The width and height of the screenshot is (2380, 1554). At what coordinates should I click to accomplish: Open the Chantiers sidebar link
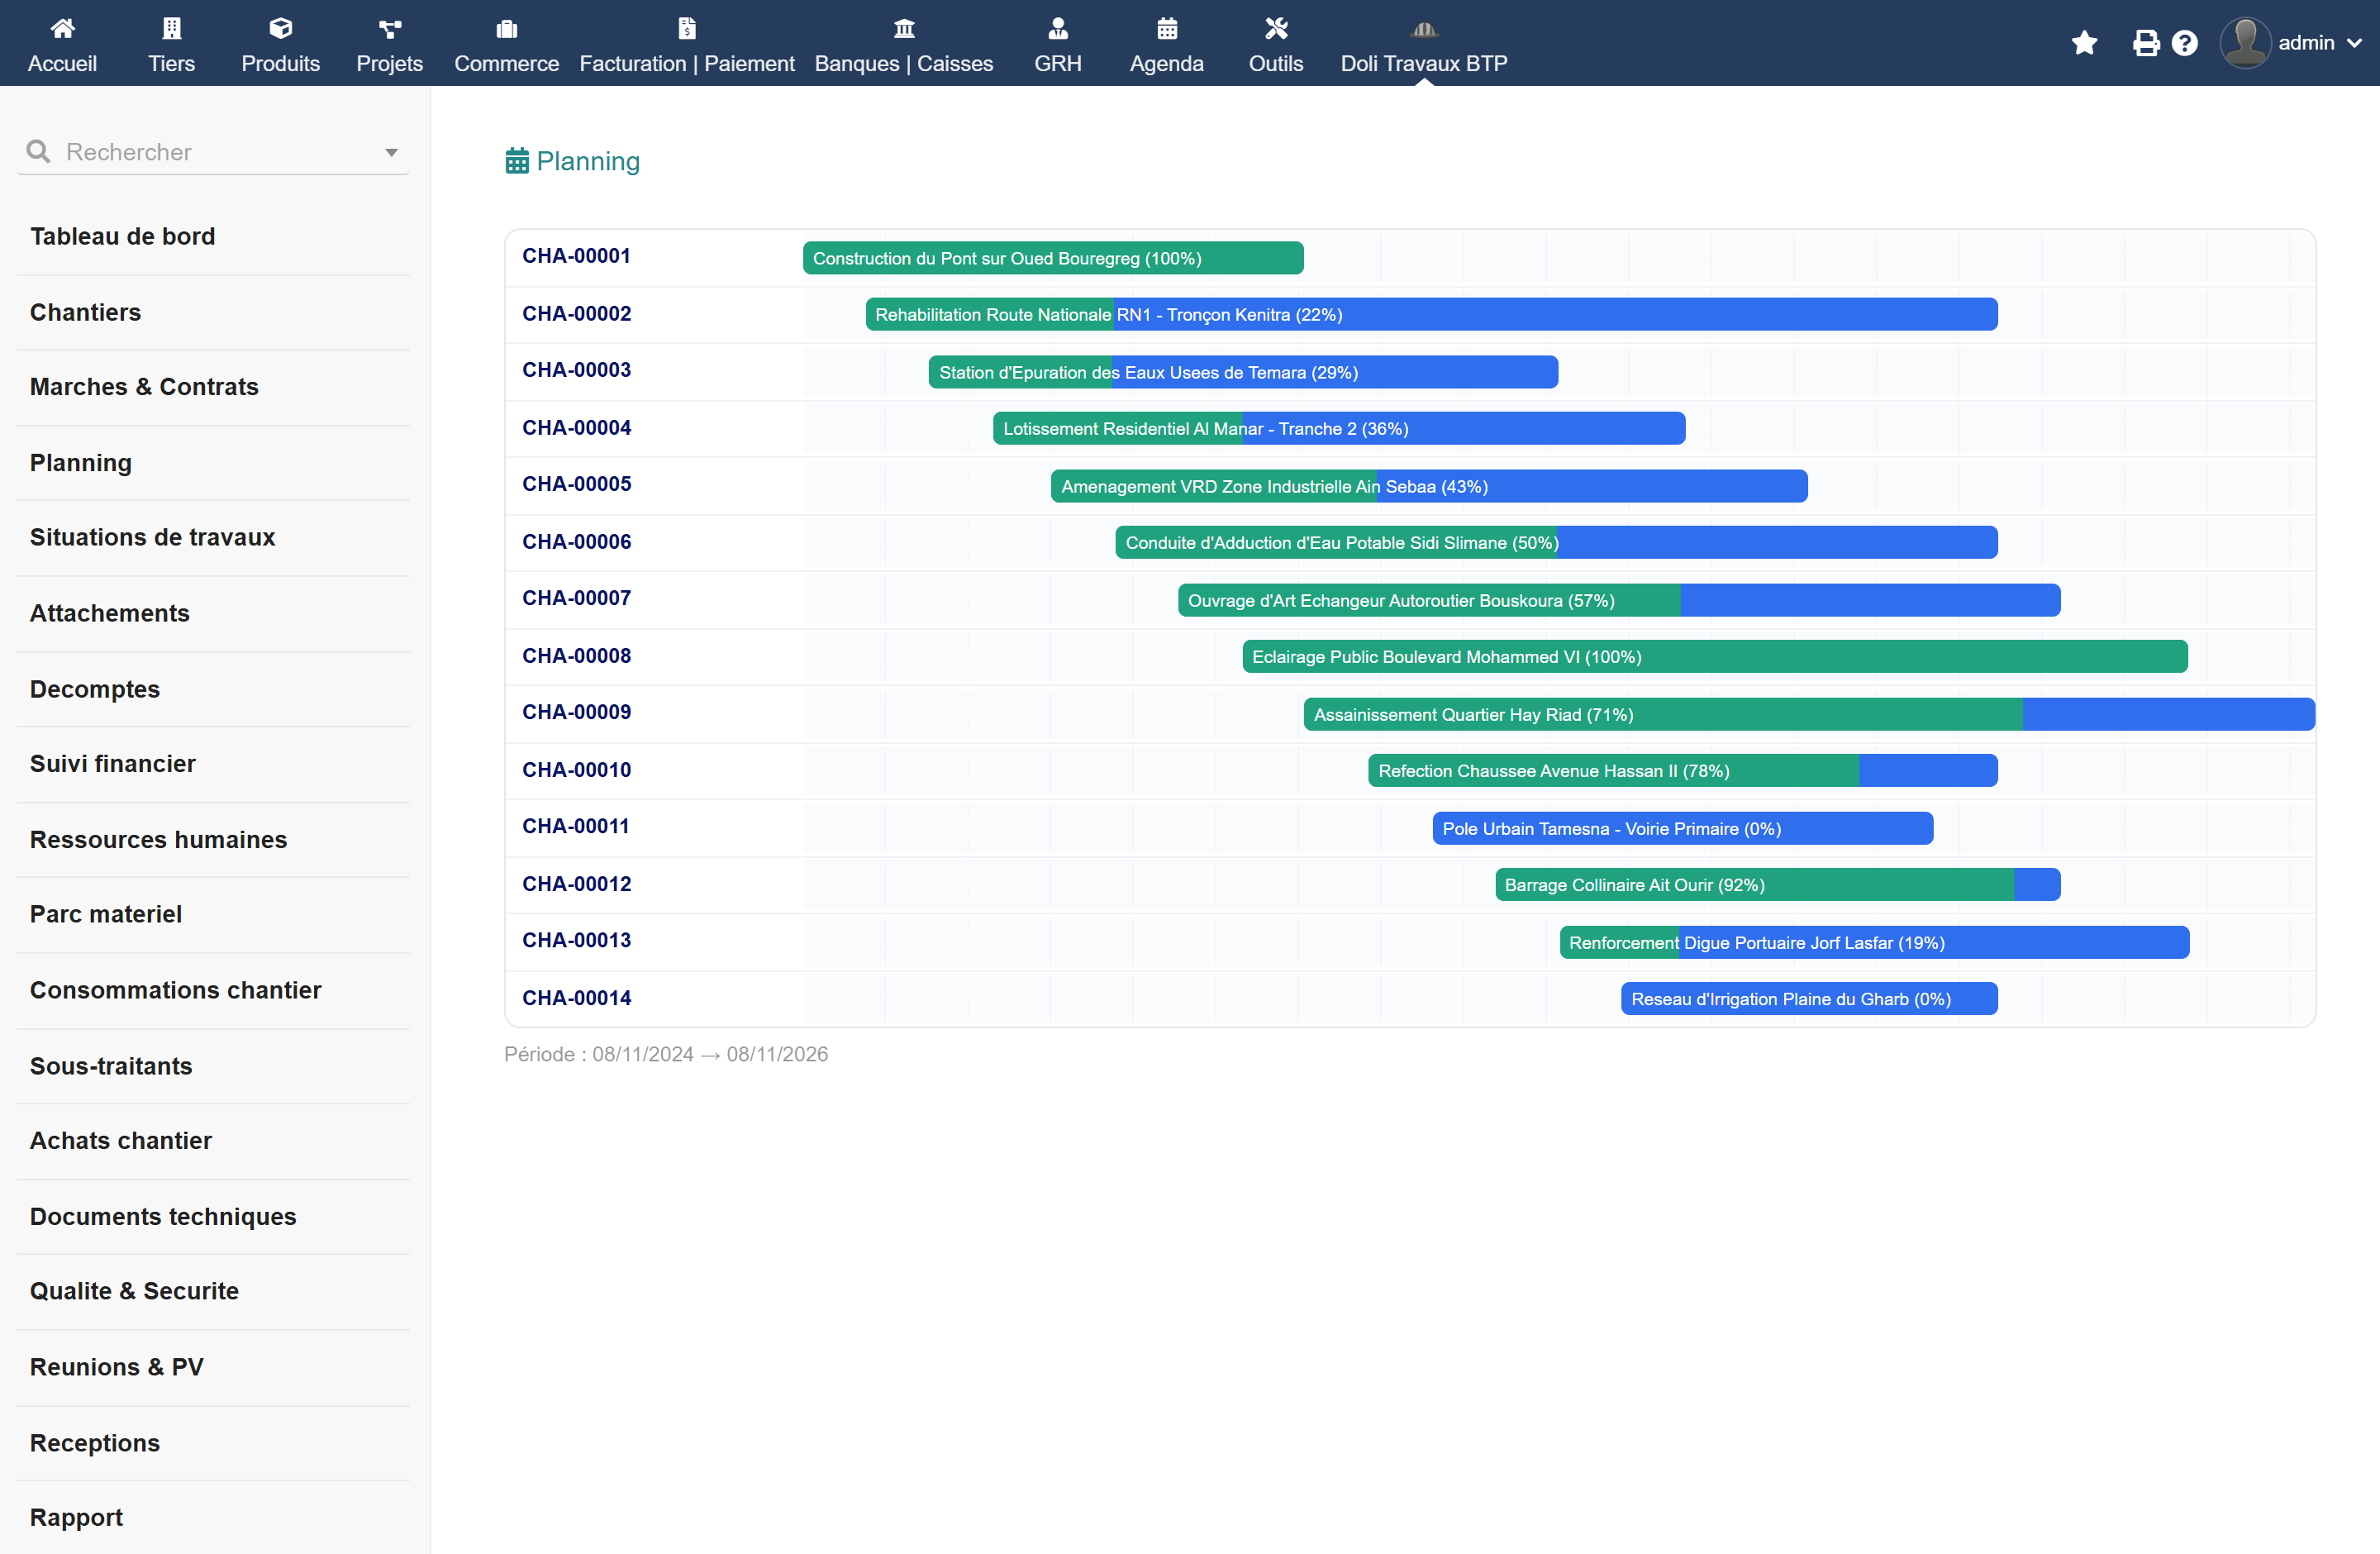point(85,312)
